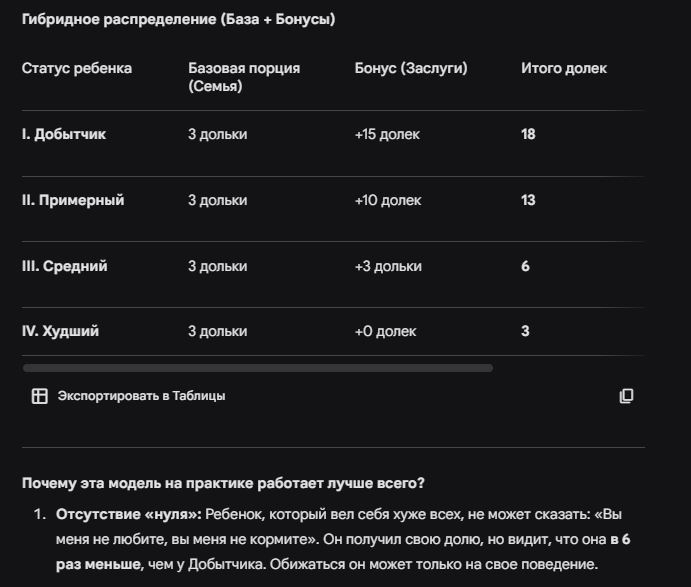Click the "Бонус (Заслуги)" column header
691x587 pixels.
(x=411, y=68)
